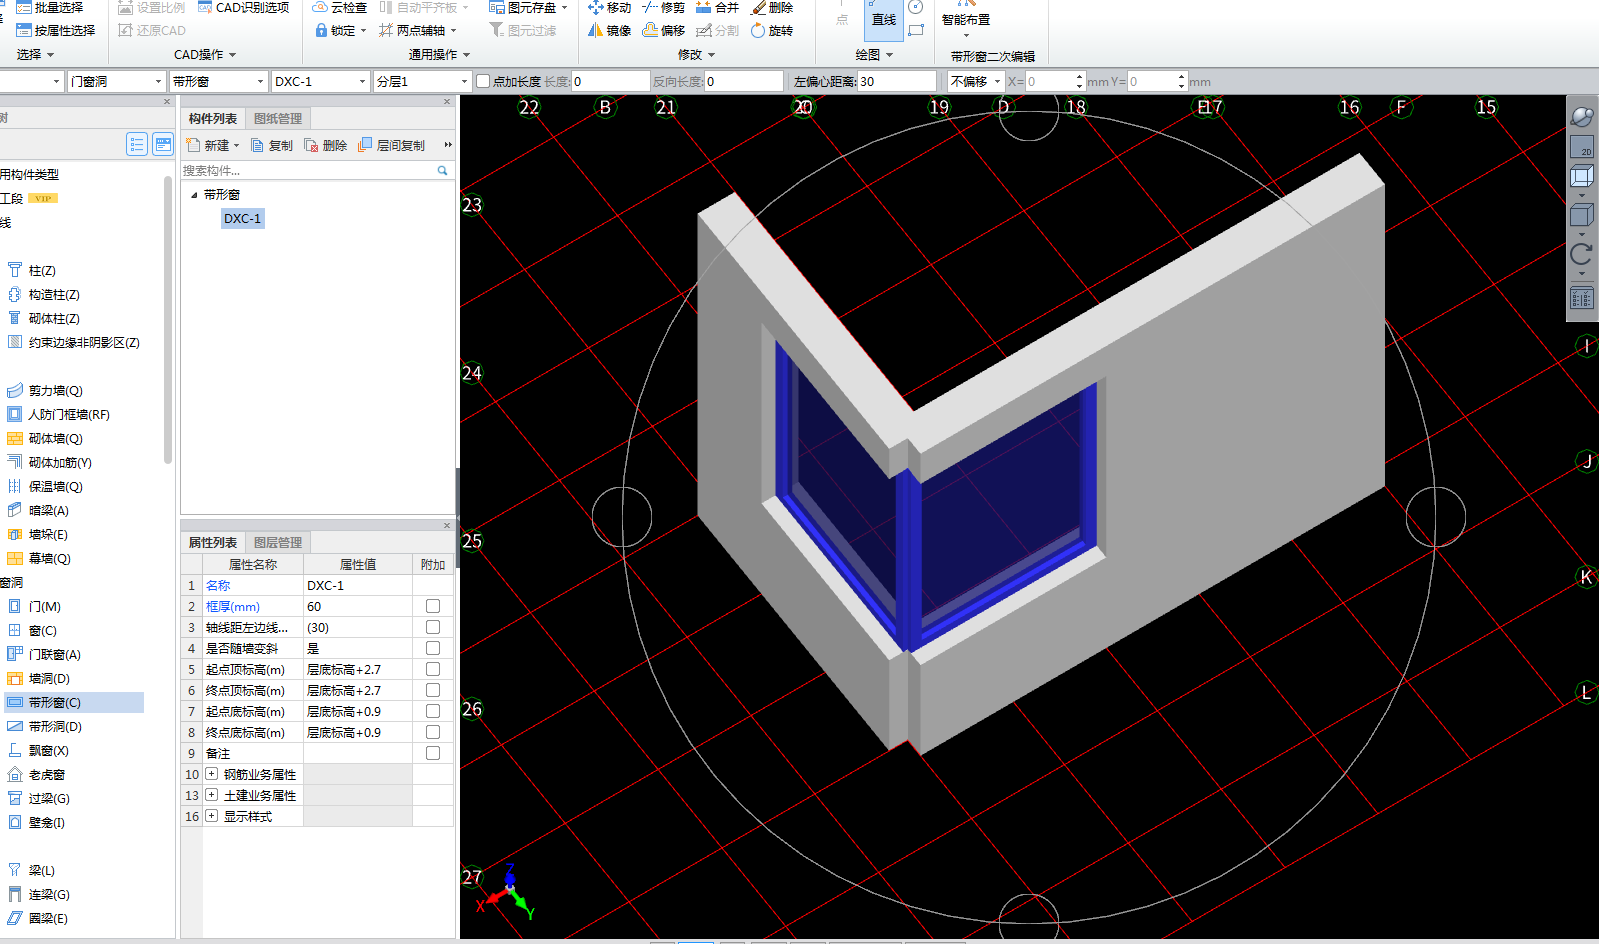The height and width of the screenshot is (944, 1599).
Task: Click the 合并 merge tool
Action: coord(717,7)
